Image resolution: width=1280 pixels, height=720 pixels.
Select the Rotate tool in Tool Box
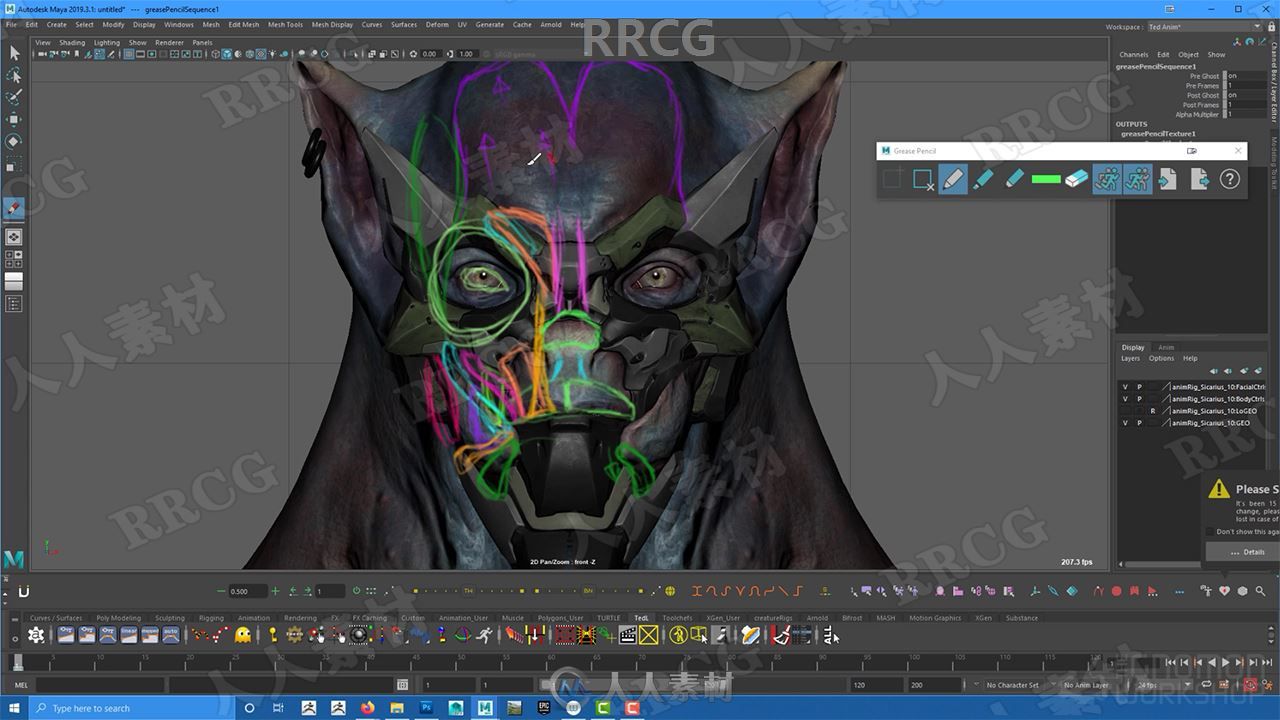(14, 141)
